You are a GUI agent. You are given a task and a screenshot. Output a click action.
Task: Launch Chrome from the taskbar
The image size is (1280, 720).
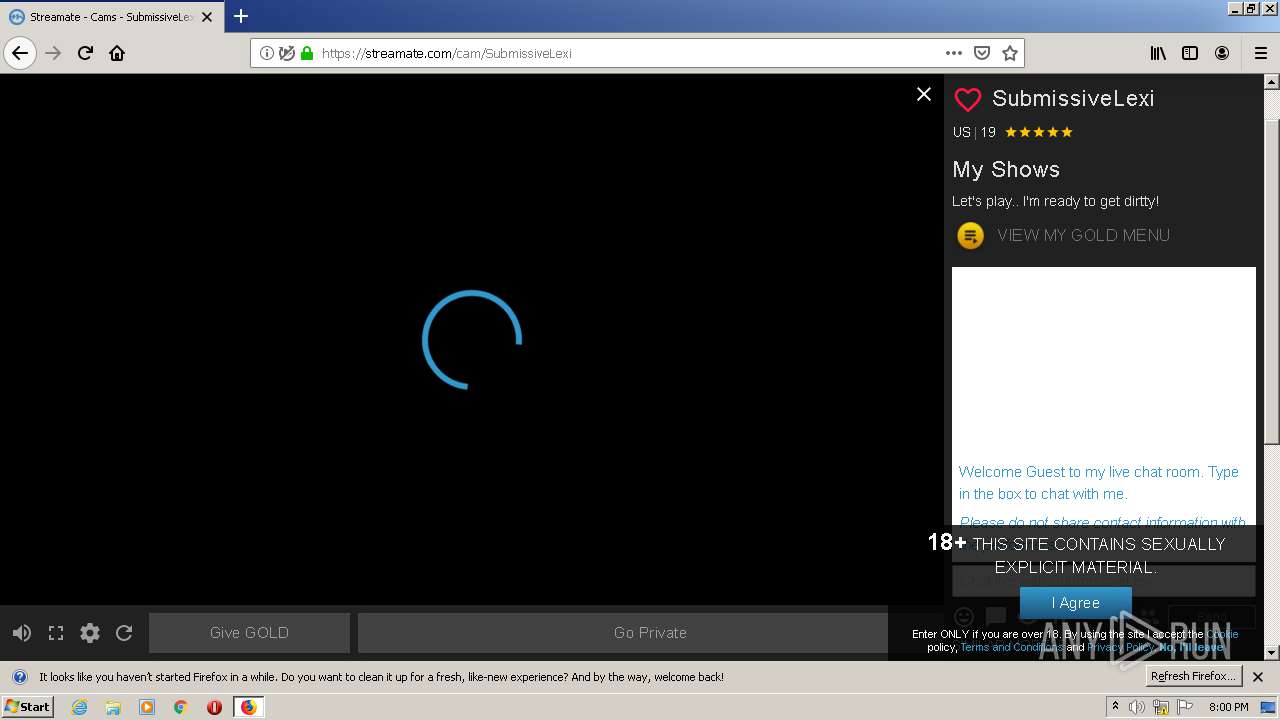pyautogui.click(x=180, y=707)
